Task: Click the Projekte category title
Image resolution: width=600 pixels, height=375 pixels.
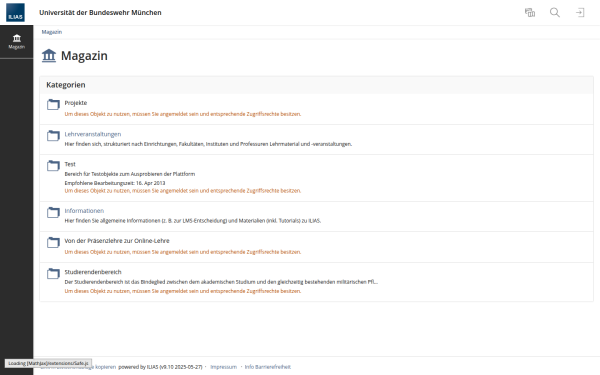Action: coord(76,103)
